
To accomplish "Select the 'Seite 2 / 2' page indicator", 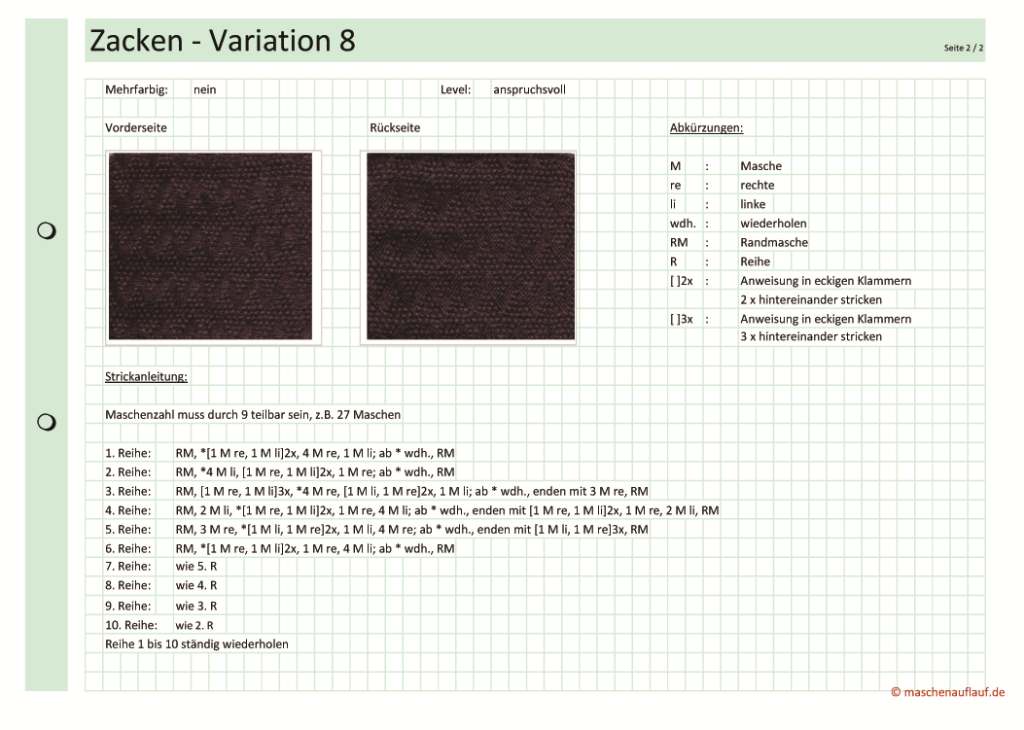I will 963,48.
